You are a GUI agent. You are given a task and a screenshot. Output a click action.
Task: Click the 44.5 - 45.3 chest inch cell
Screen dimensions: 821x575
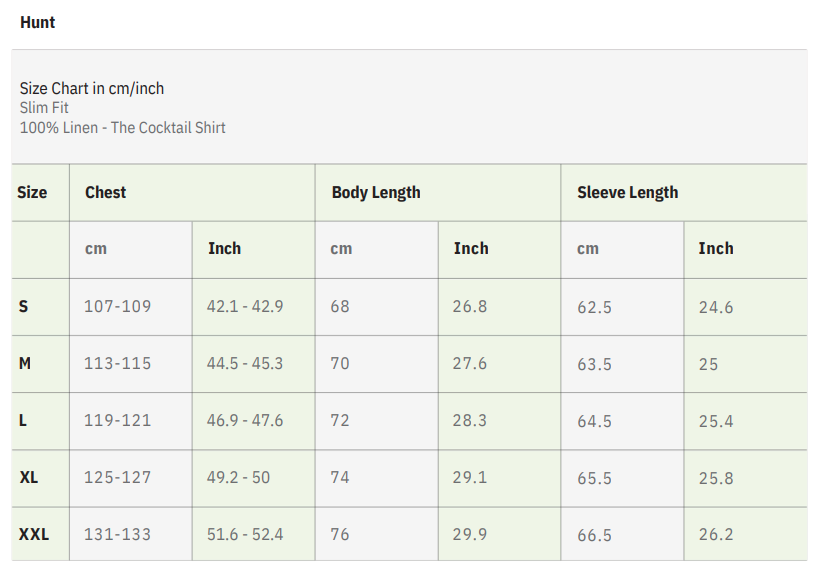click(245, 363)
